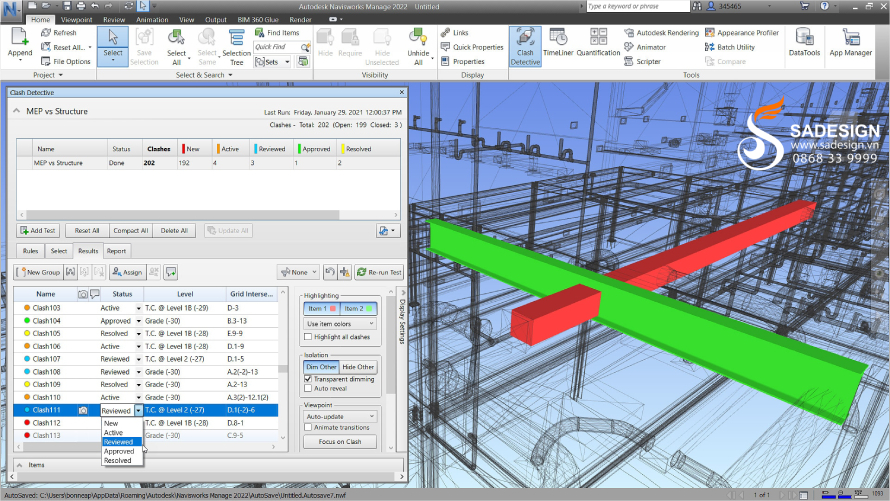Image resolution: width=890 pixels, height=501 pixels.
Task: Activate the Select tool
Action: point(112,45)
